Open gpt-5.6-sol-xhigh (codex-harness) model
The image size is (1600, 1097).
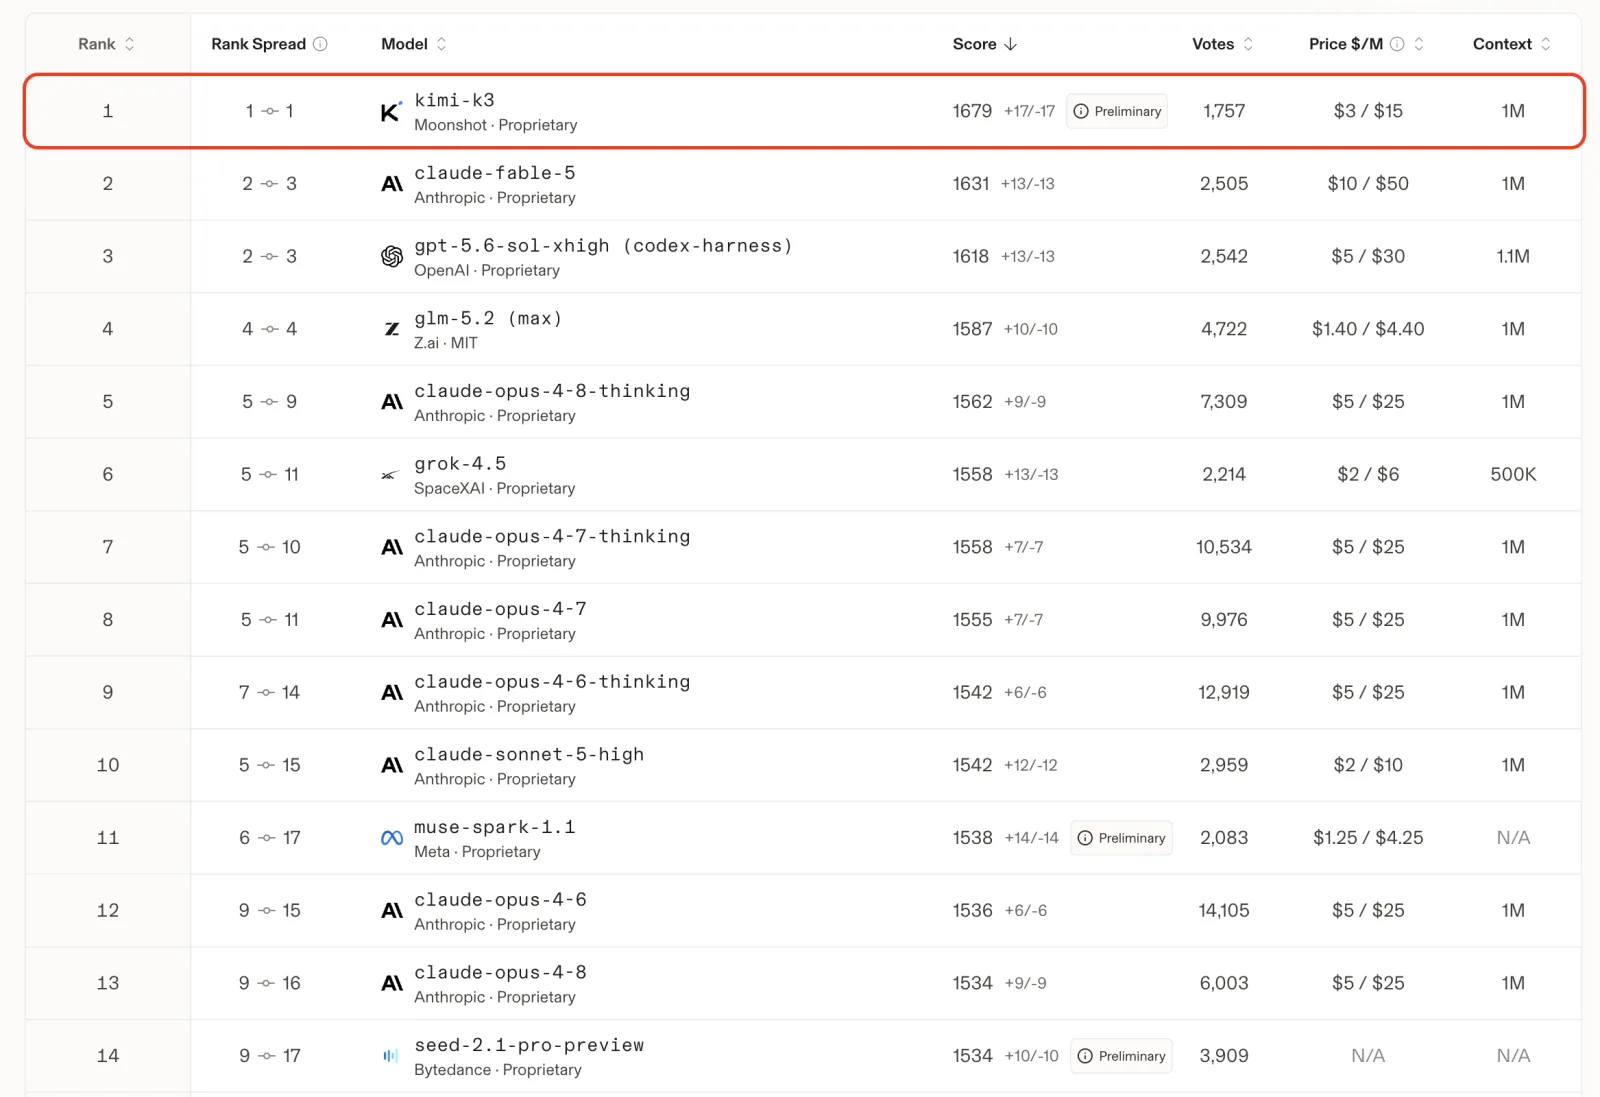tap(603, 246)
